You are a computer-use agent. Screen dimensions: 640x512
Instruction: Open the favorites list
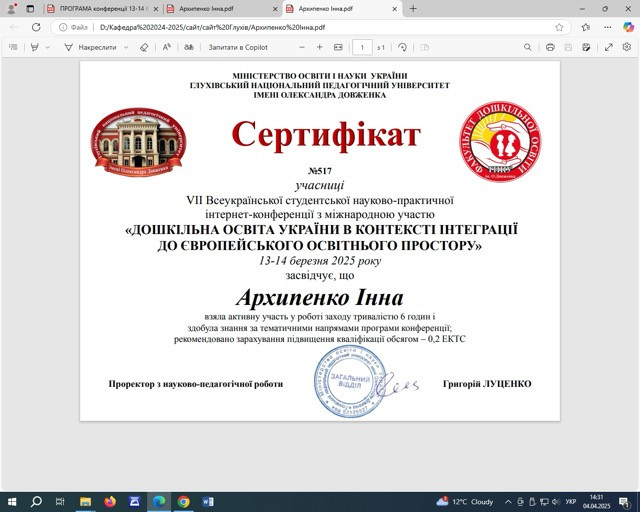pyautogui.click(x=586, y=27)
